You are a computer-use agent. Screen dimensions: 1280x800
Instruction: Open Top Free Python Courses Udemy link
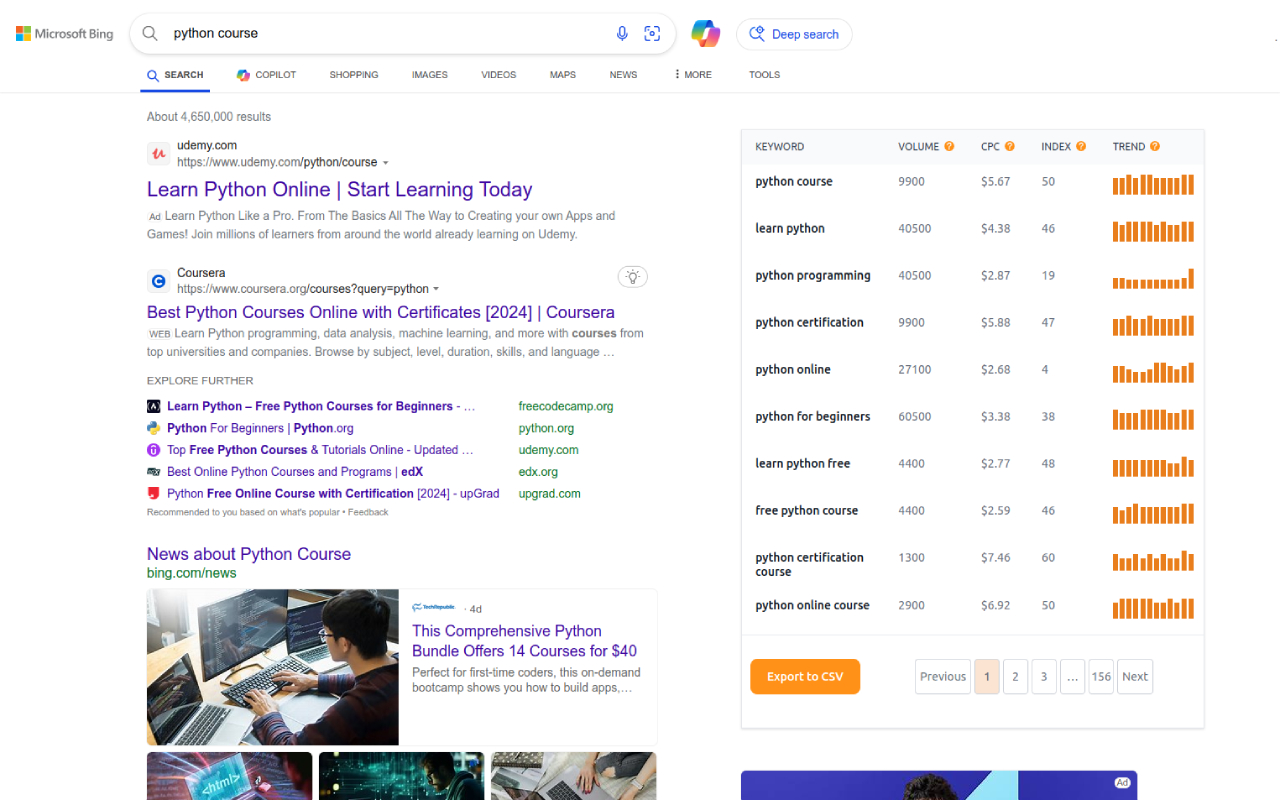pos(320,450)
